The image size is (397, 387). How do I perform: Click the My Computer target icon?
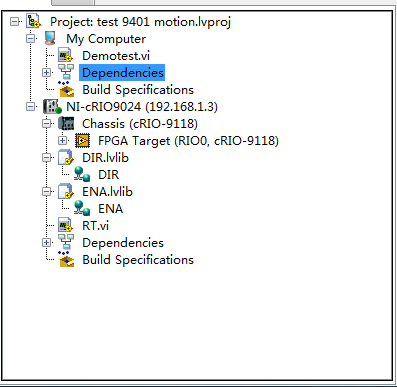50,38
